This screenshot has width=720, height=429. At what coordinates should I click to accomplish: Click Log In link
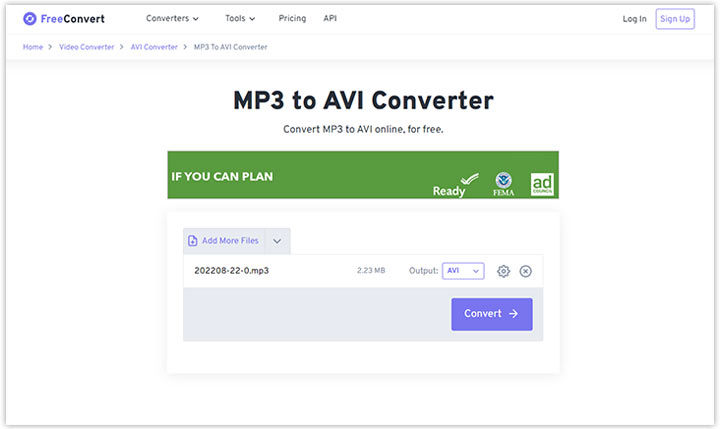pos(634,19)
